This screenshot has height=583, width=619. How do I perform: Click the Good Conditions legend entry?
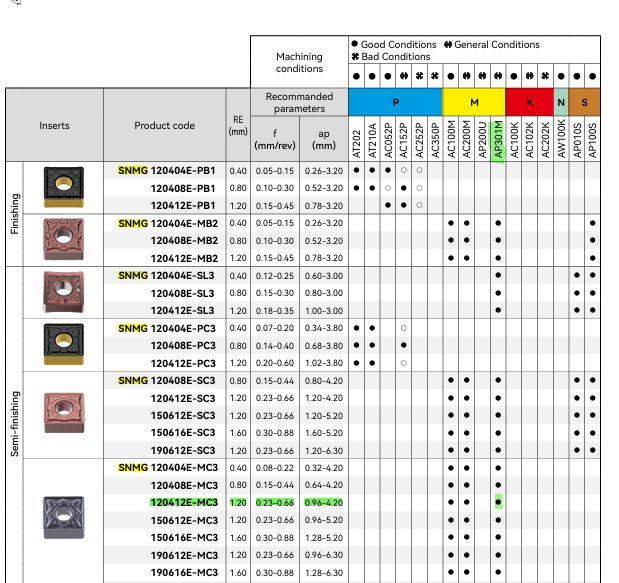394,44
